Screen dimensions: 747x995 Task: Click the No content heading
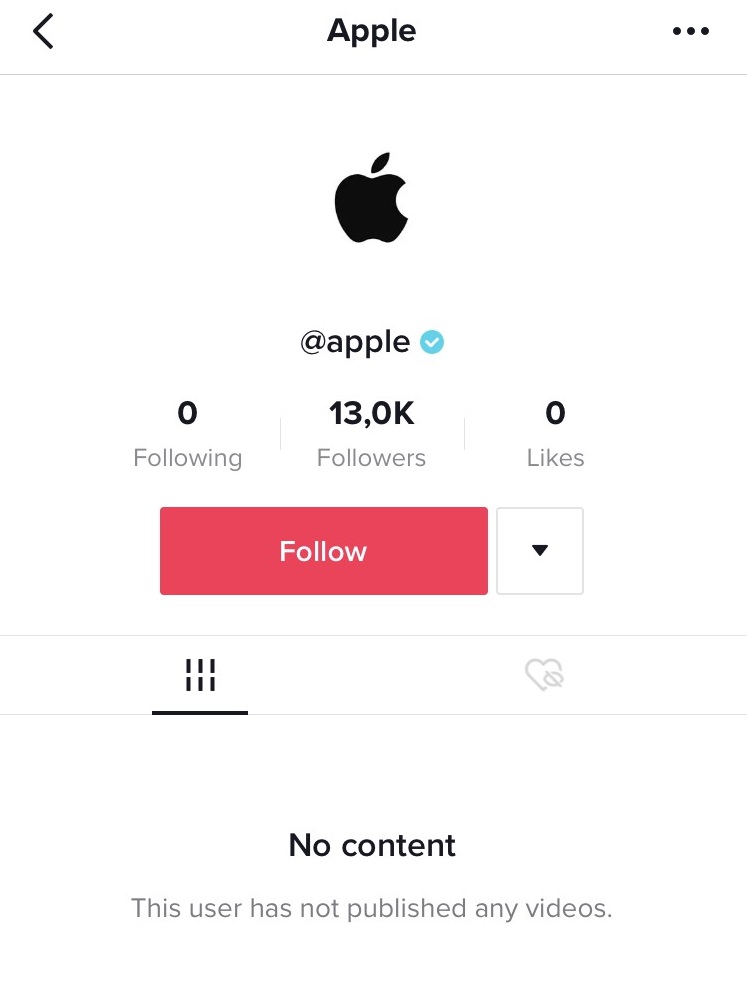(372, 845)
